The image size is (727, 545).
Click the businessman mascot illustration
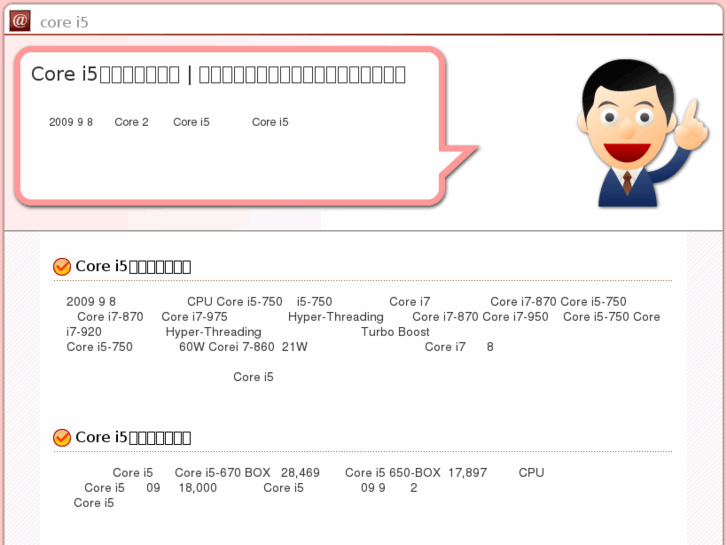click(642, 133)
